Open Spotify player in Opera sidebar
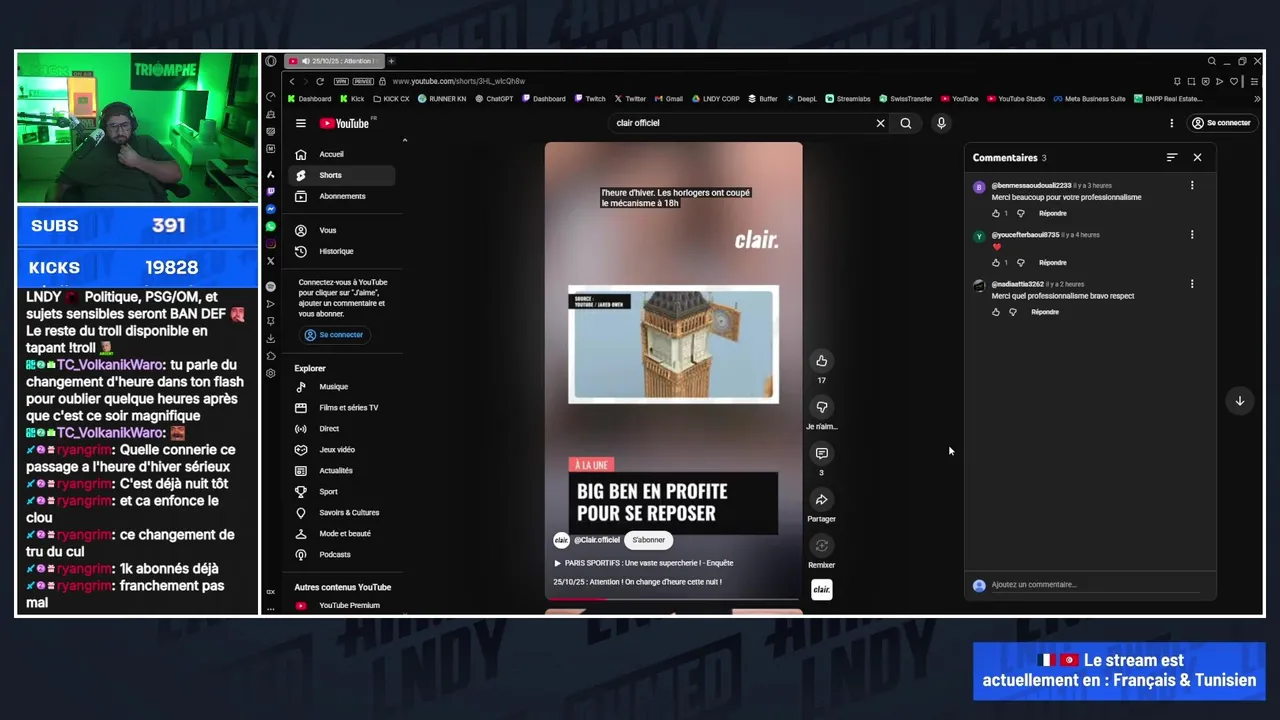Image resolution: width=1280 pixels, height=720 pixels. 270,287
